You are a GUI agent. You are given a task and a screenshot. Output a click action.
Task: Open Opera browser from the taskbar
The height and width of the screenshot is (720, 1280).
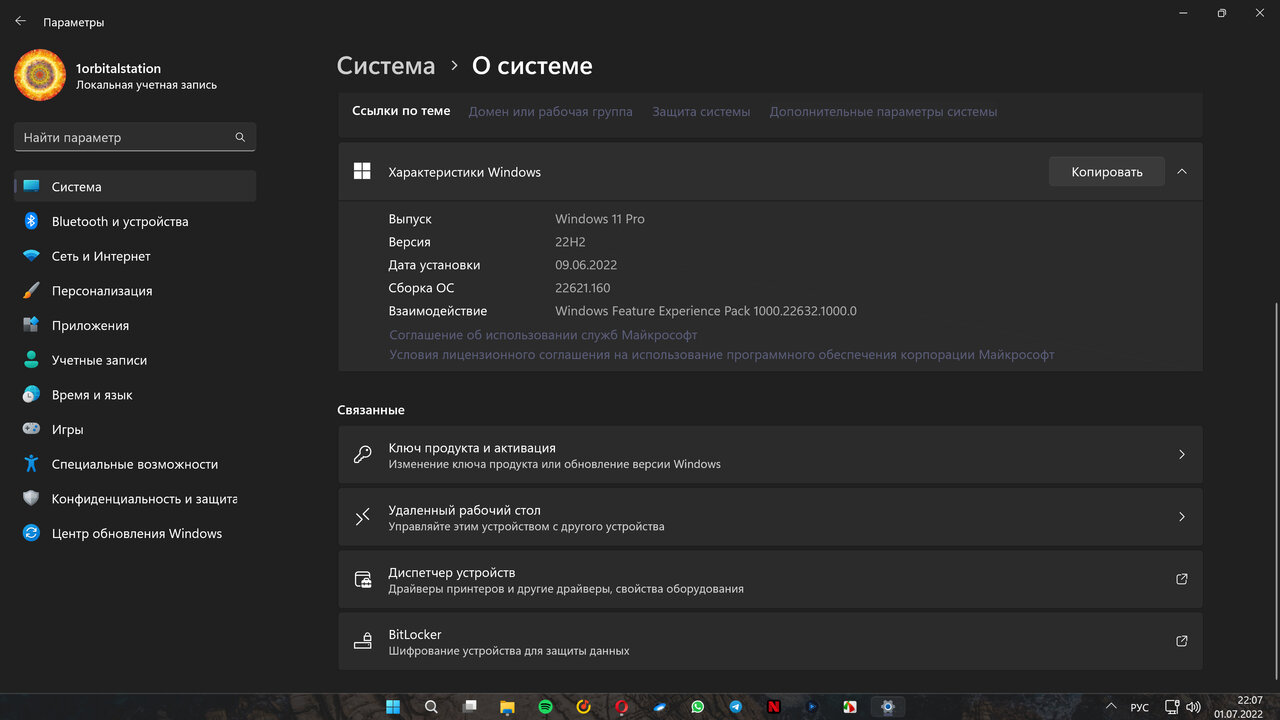[x=621, y=707]
